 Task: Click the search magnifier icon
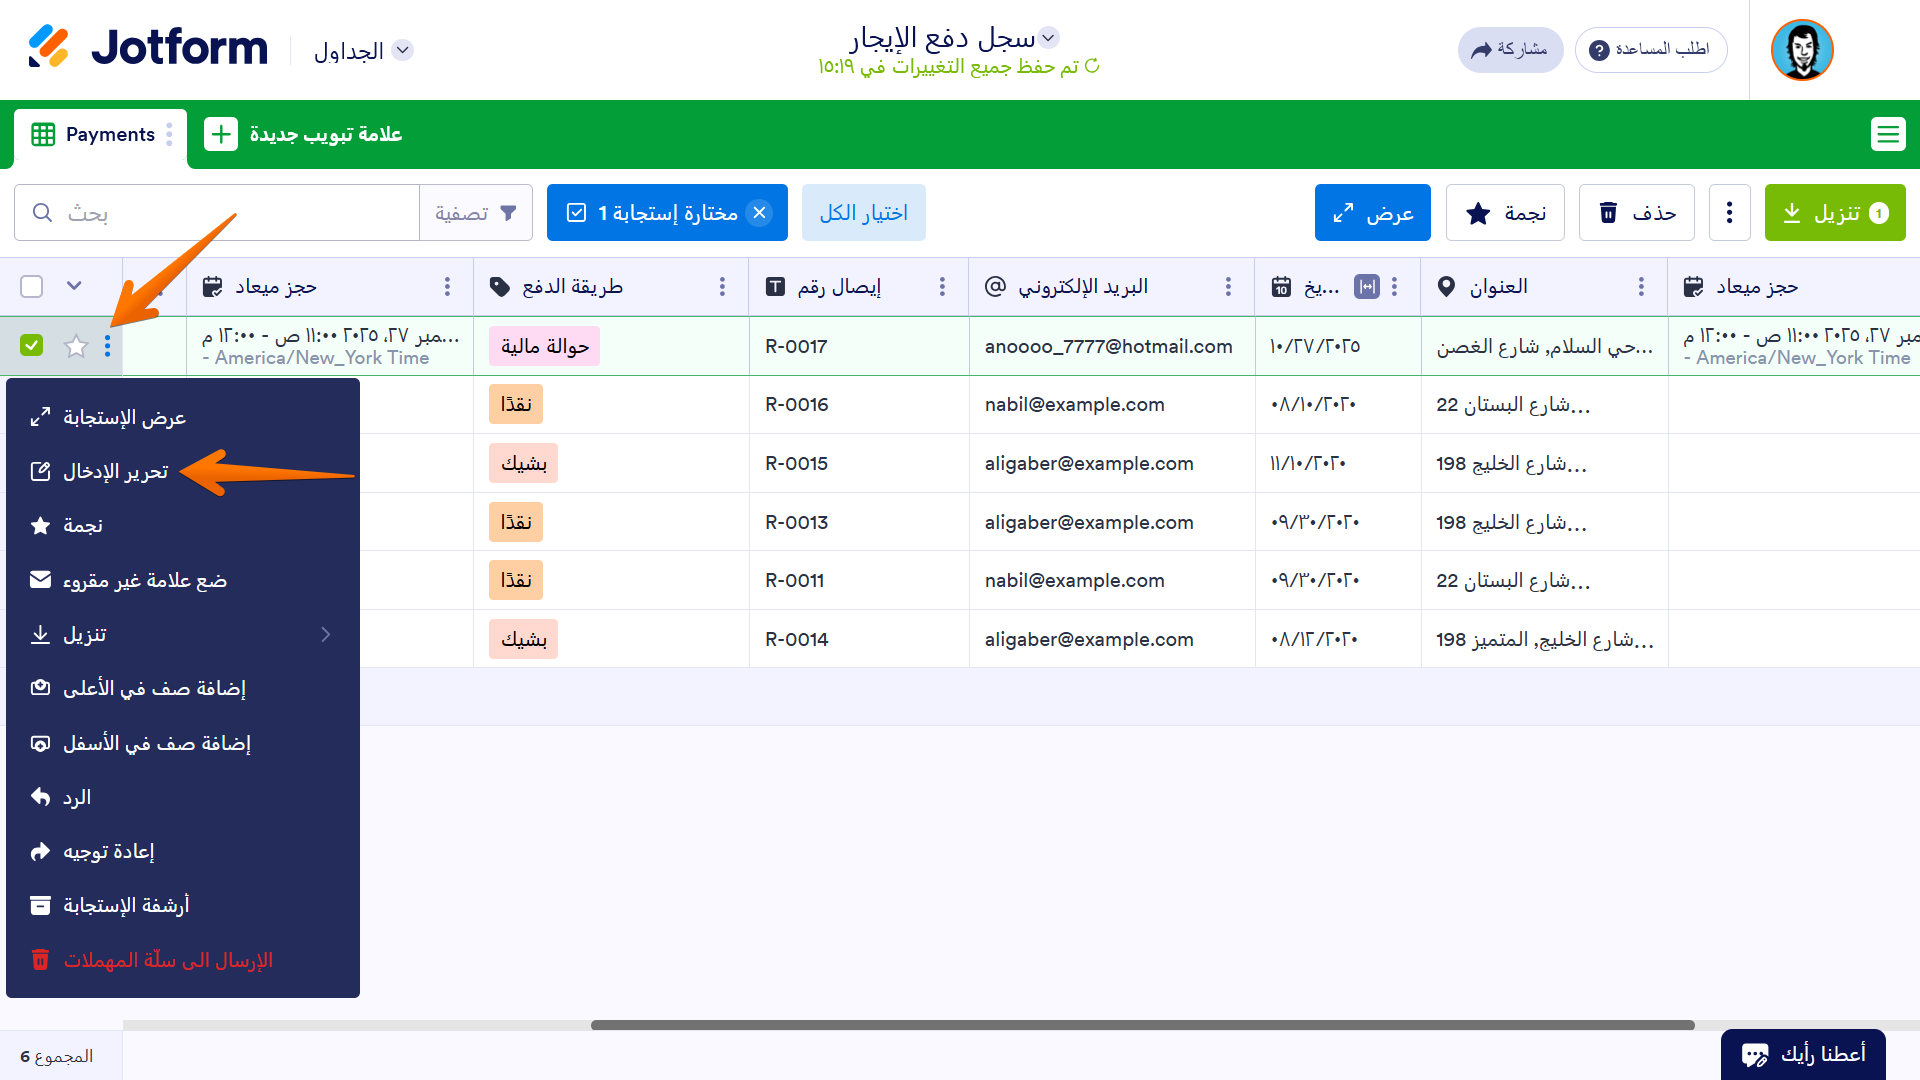click(42, 212)
